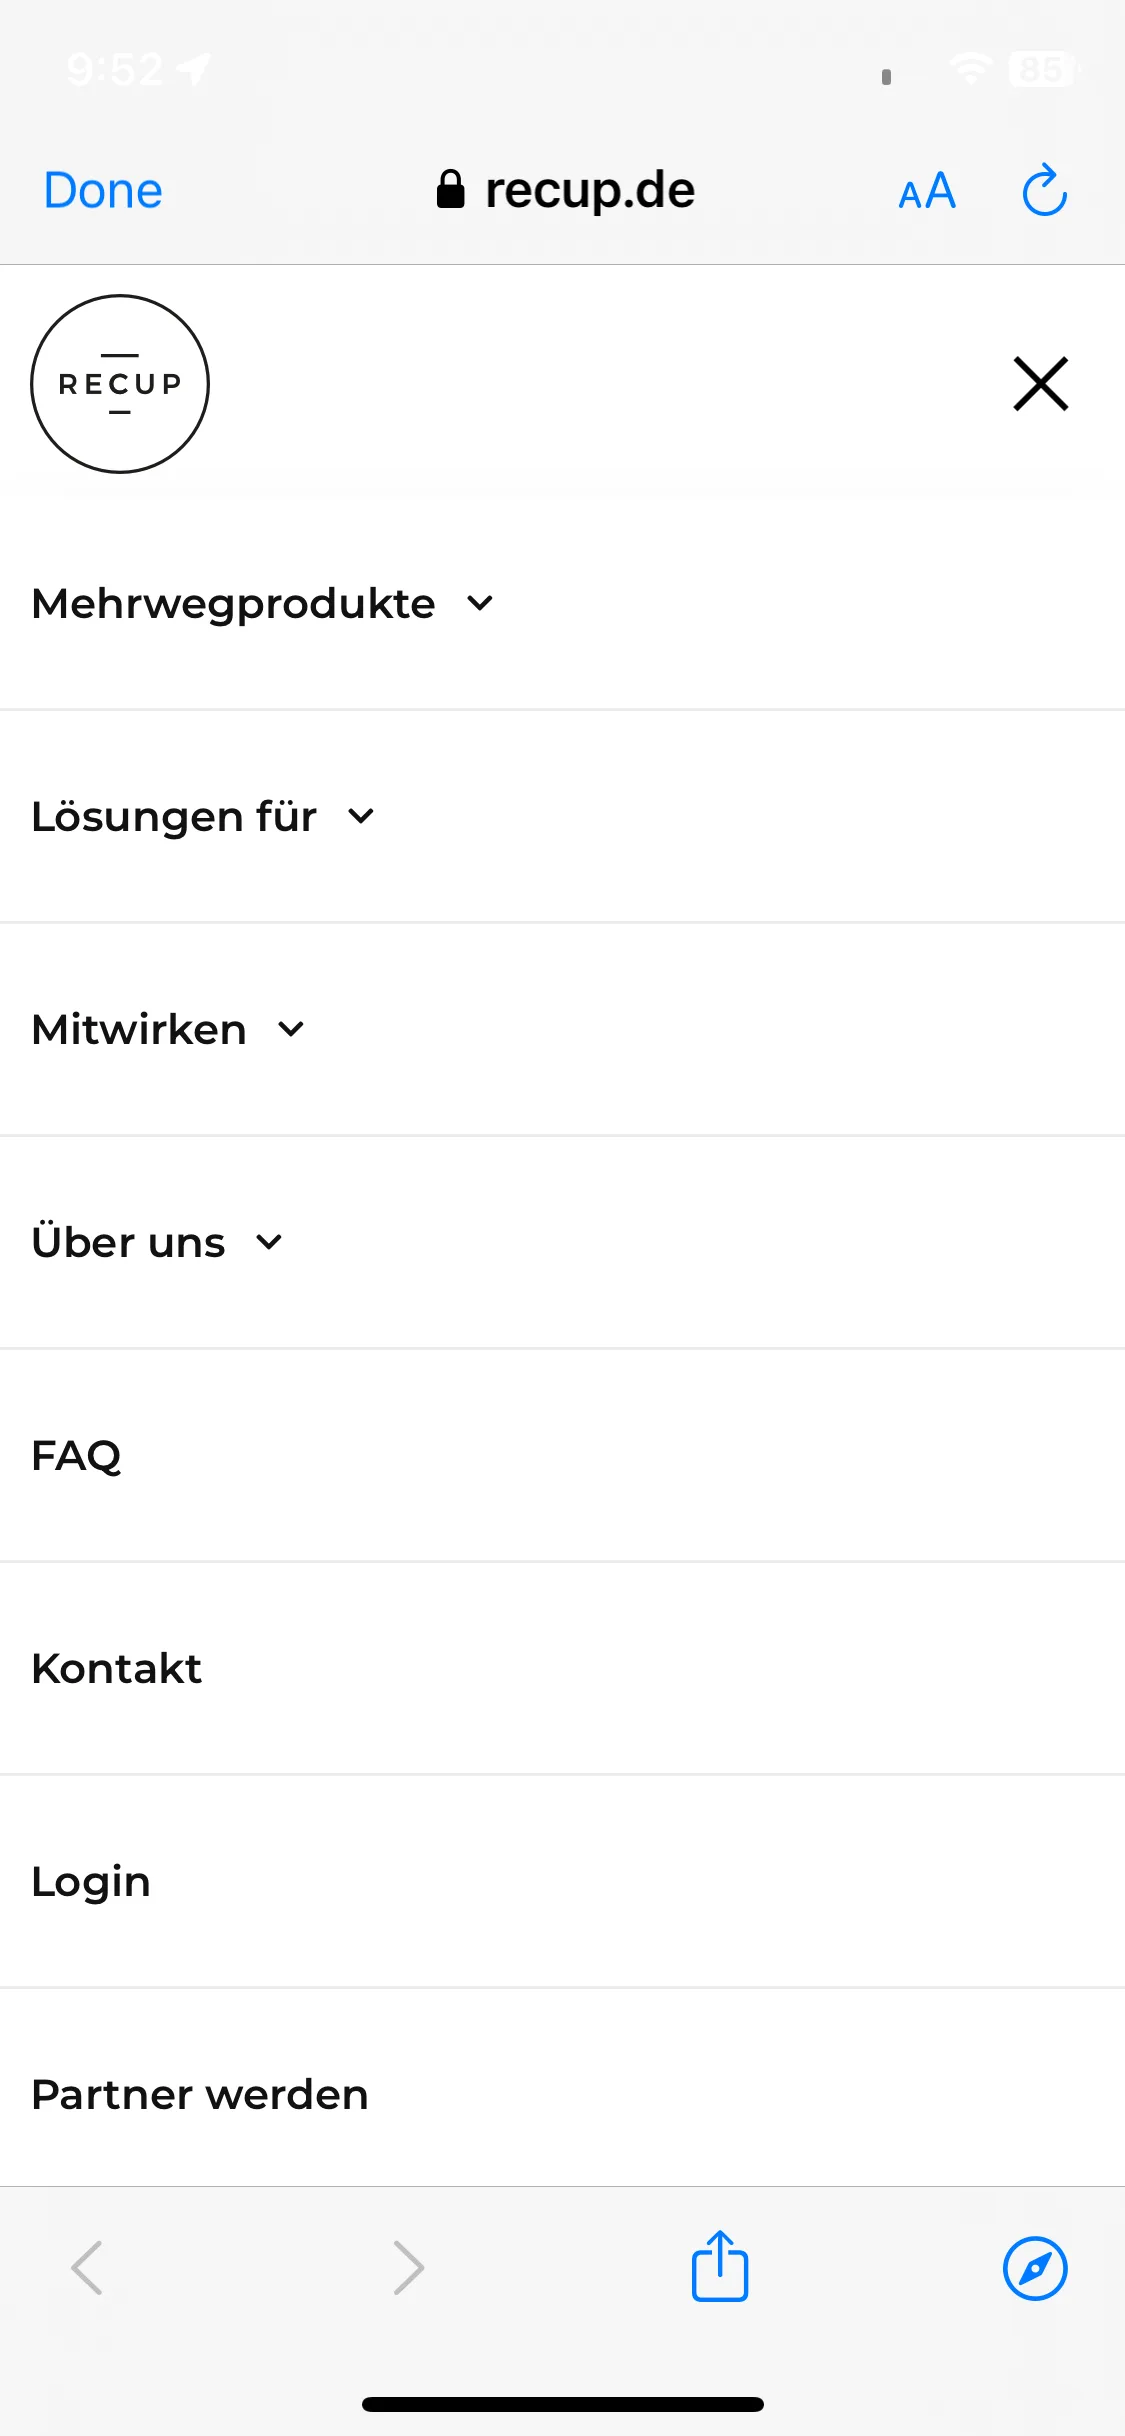Tap the RECUP circular logo

(x=120, y=384)
